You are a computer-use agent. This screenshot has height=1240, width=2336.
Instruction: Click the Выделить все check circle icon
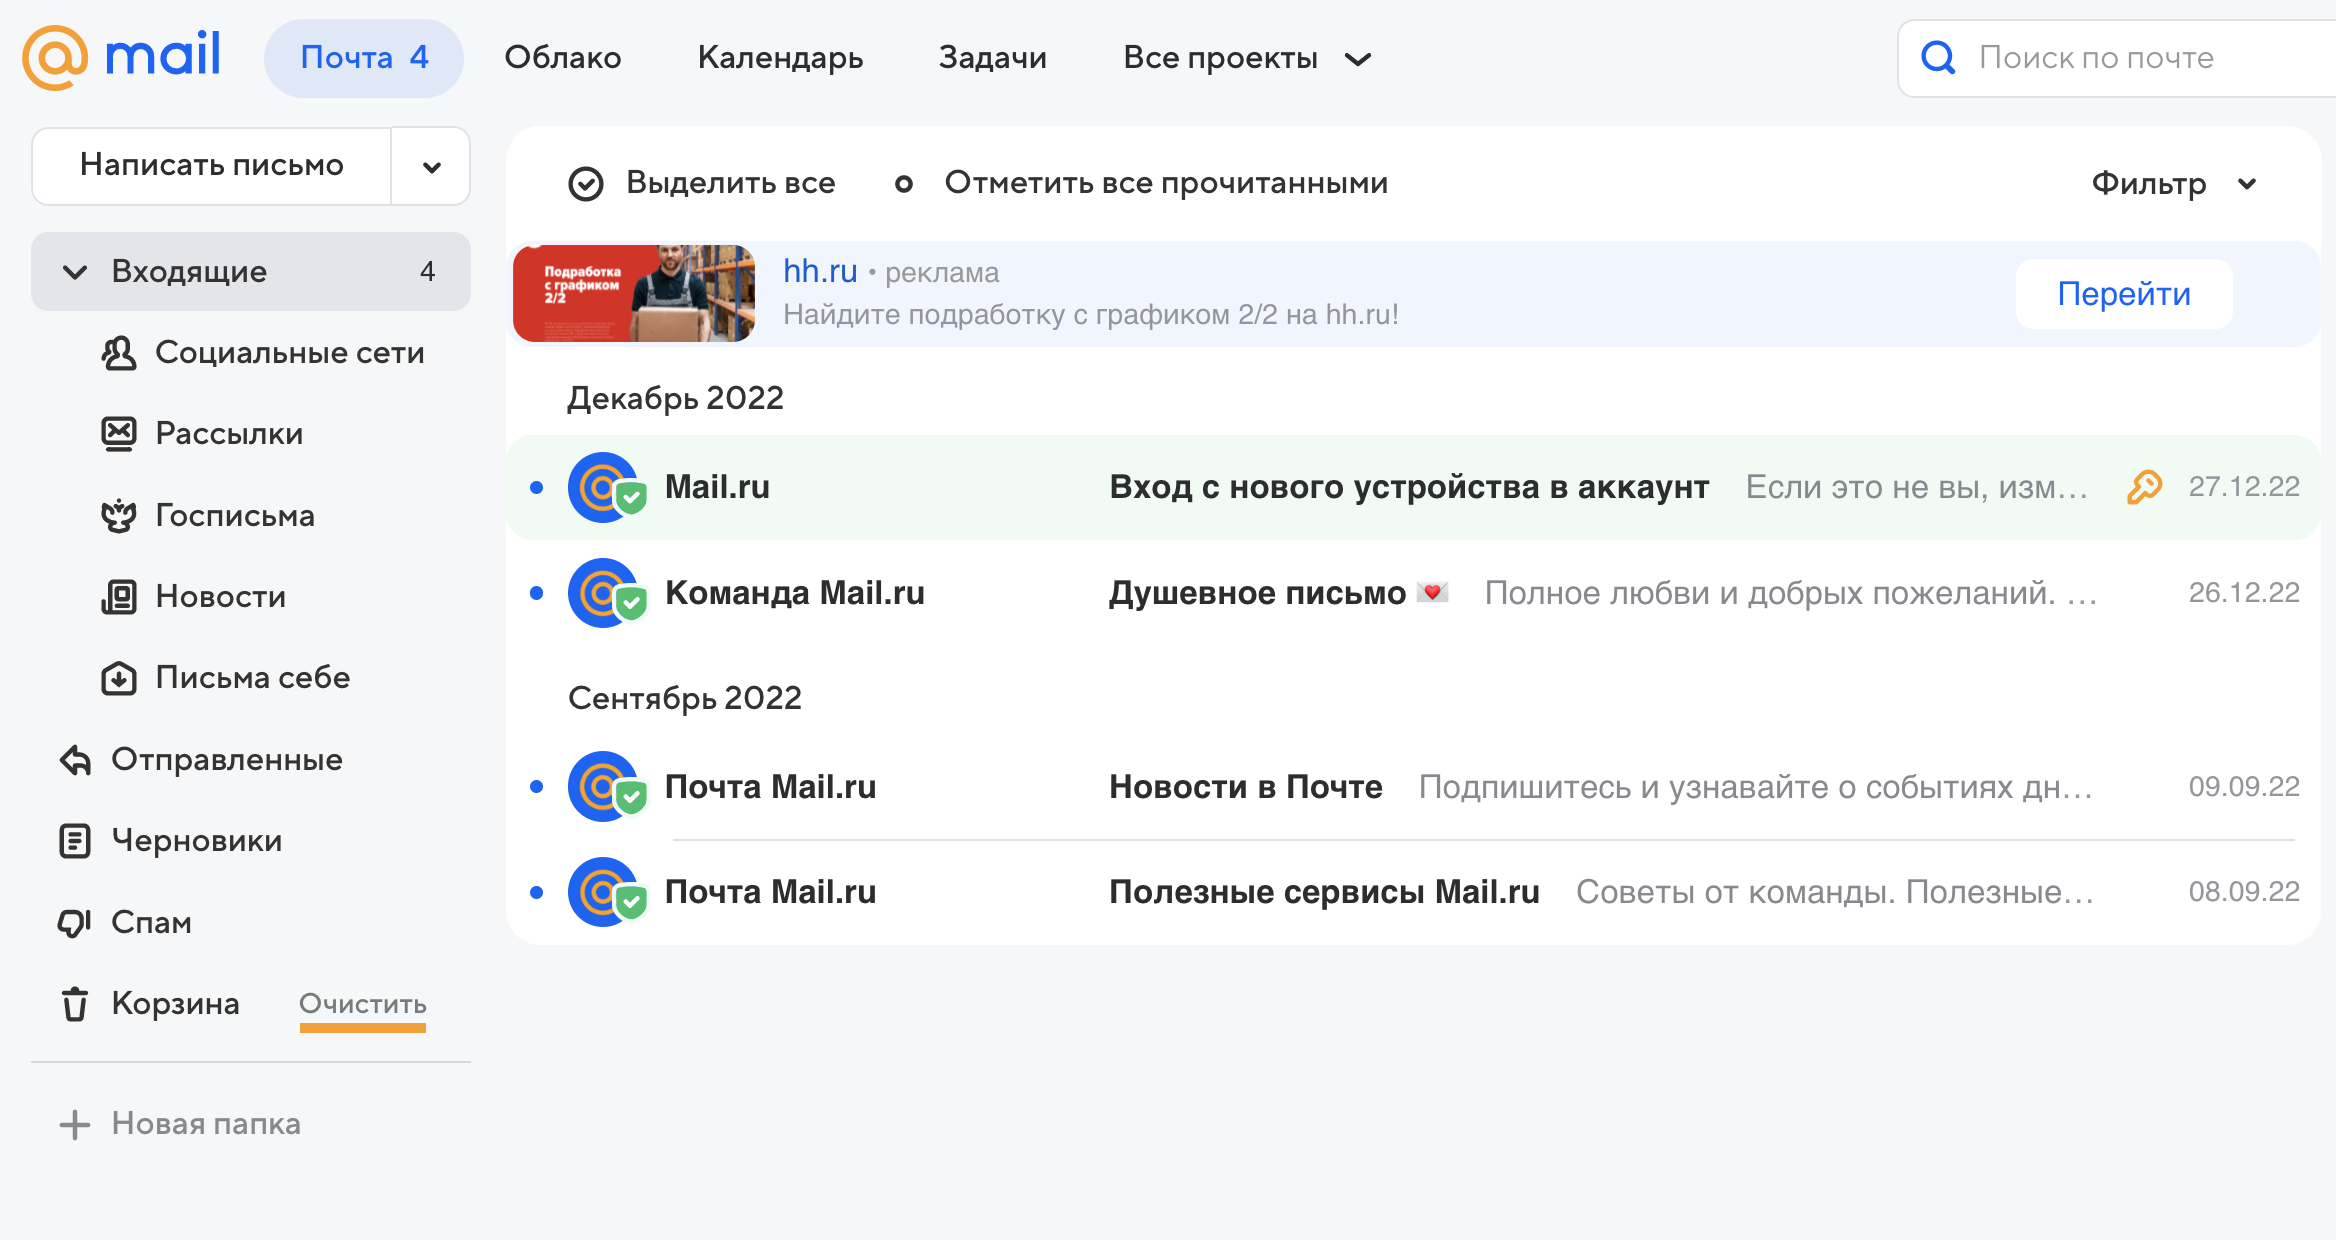[586, 184]
